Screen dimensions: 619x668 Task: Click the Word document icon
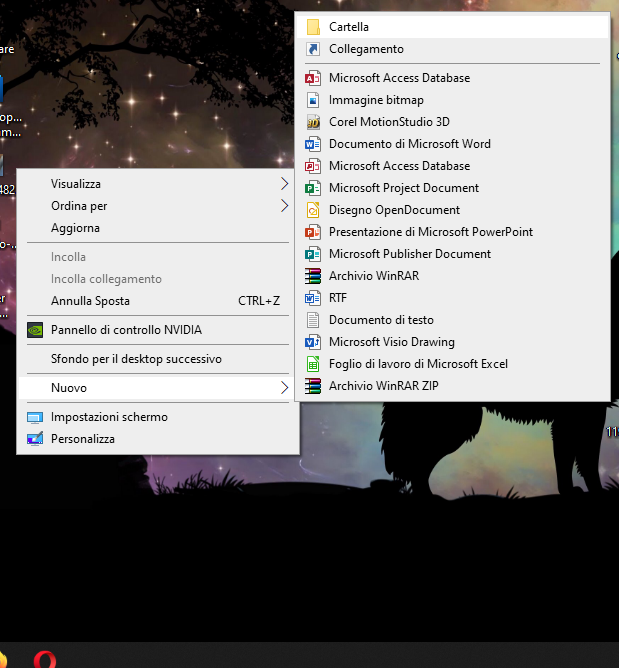[312, 144]
